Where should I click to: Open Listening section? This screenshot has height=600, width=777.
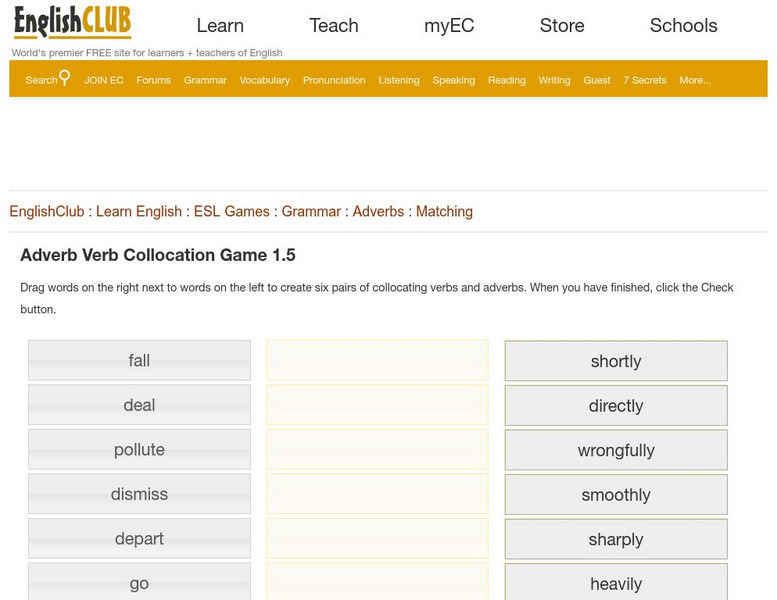pyautogui.click(x=399, y=80)
